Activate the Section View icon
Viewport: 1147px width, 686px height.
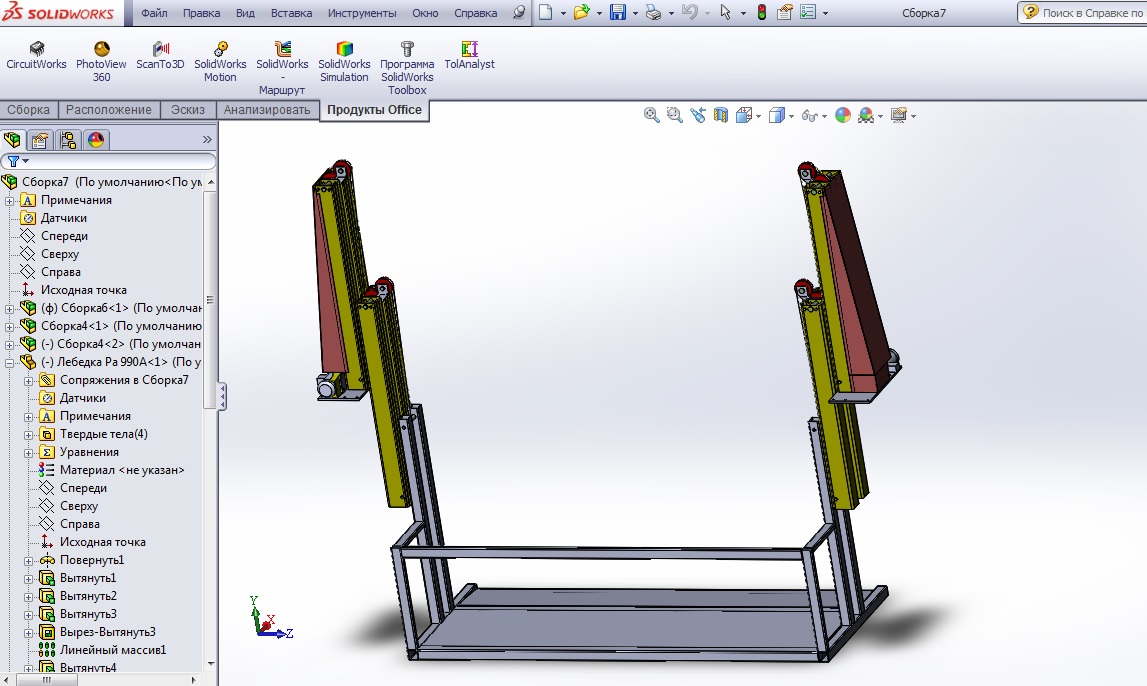721,115
